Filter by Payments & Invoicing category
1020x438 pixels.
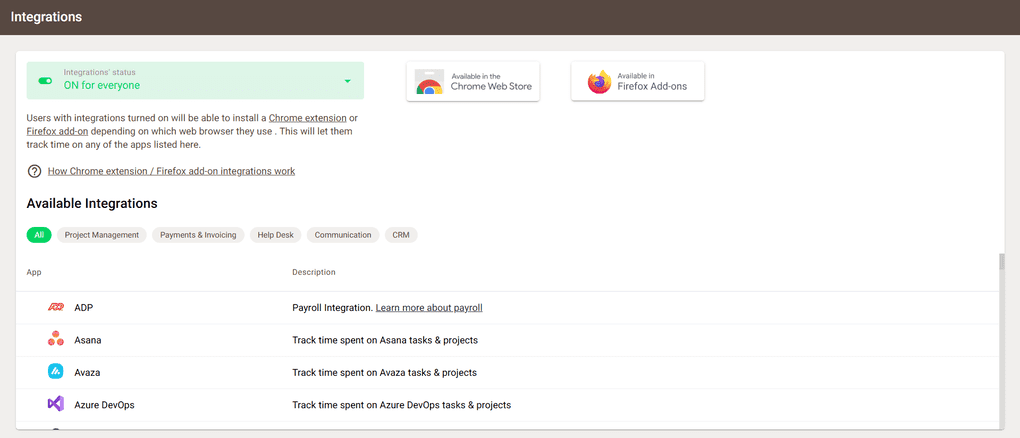198,235
